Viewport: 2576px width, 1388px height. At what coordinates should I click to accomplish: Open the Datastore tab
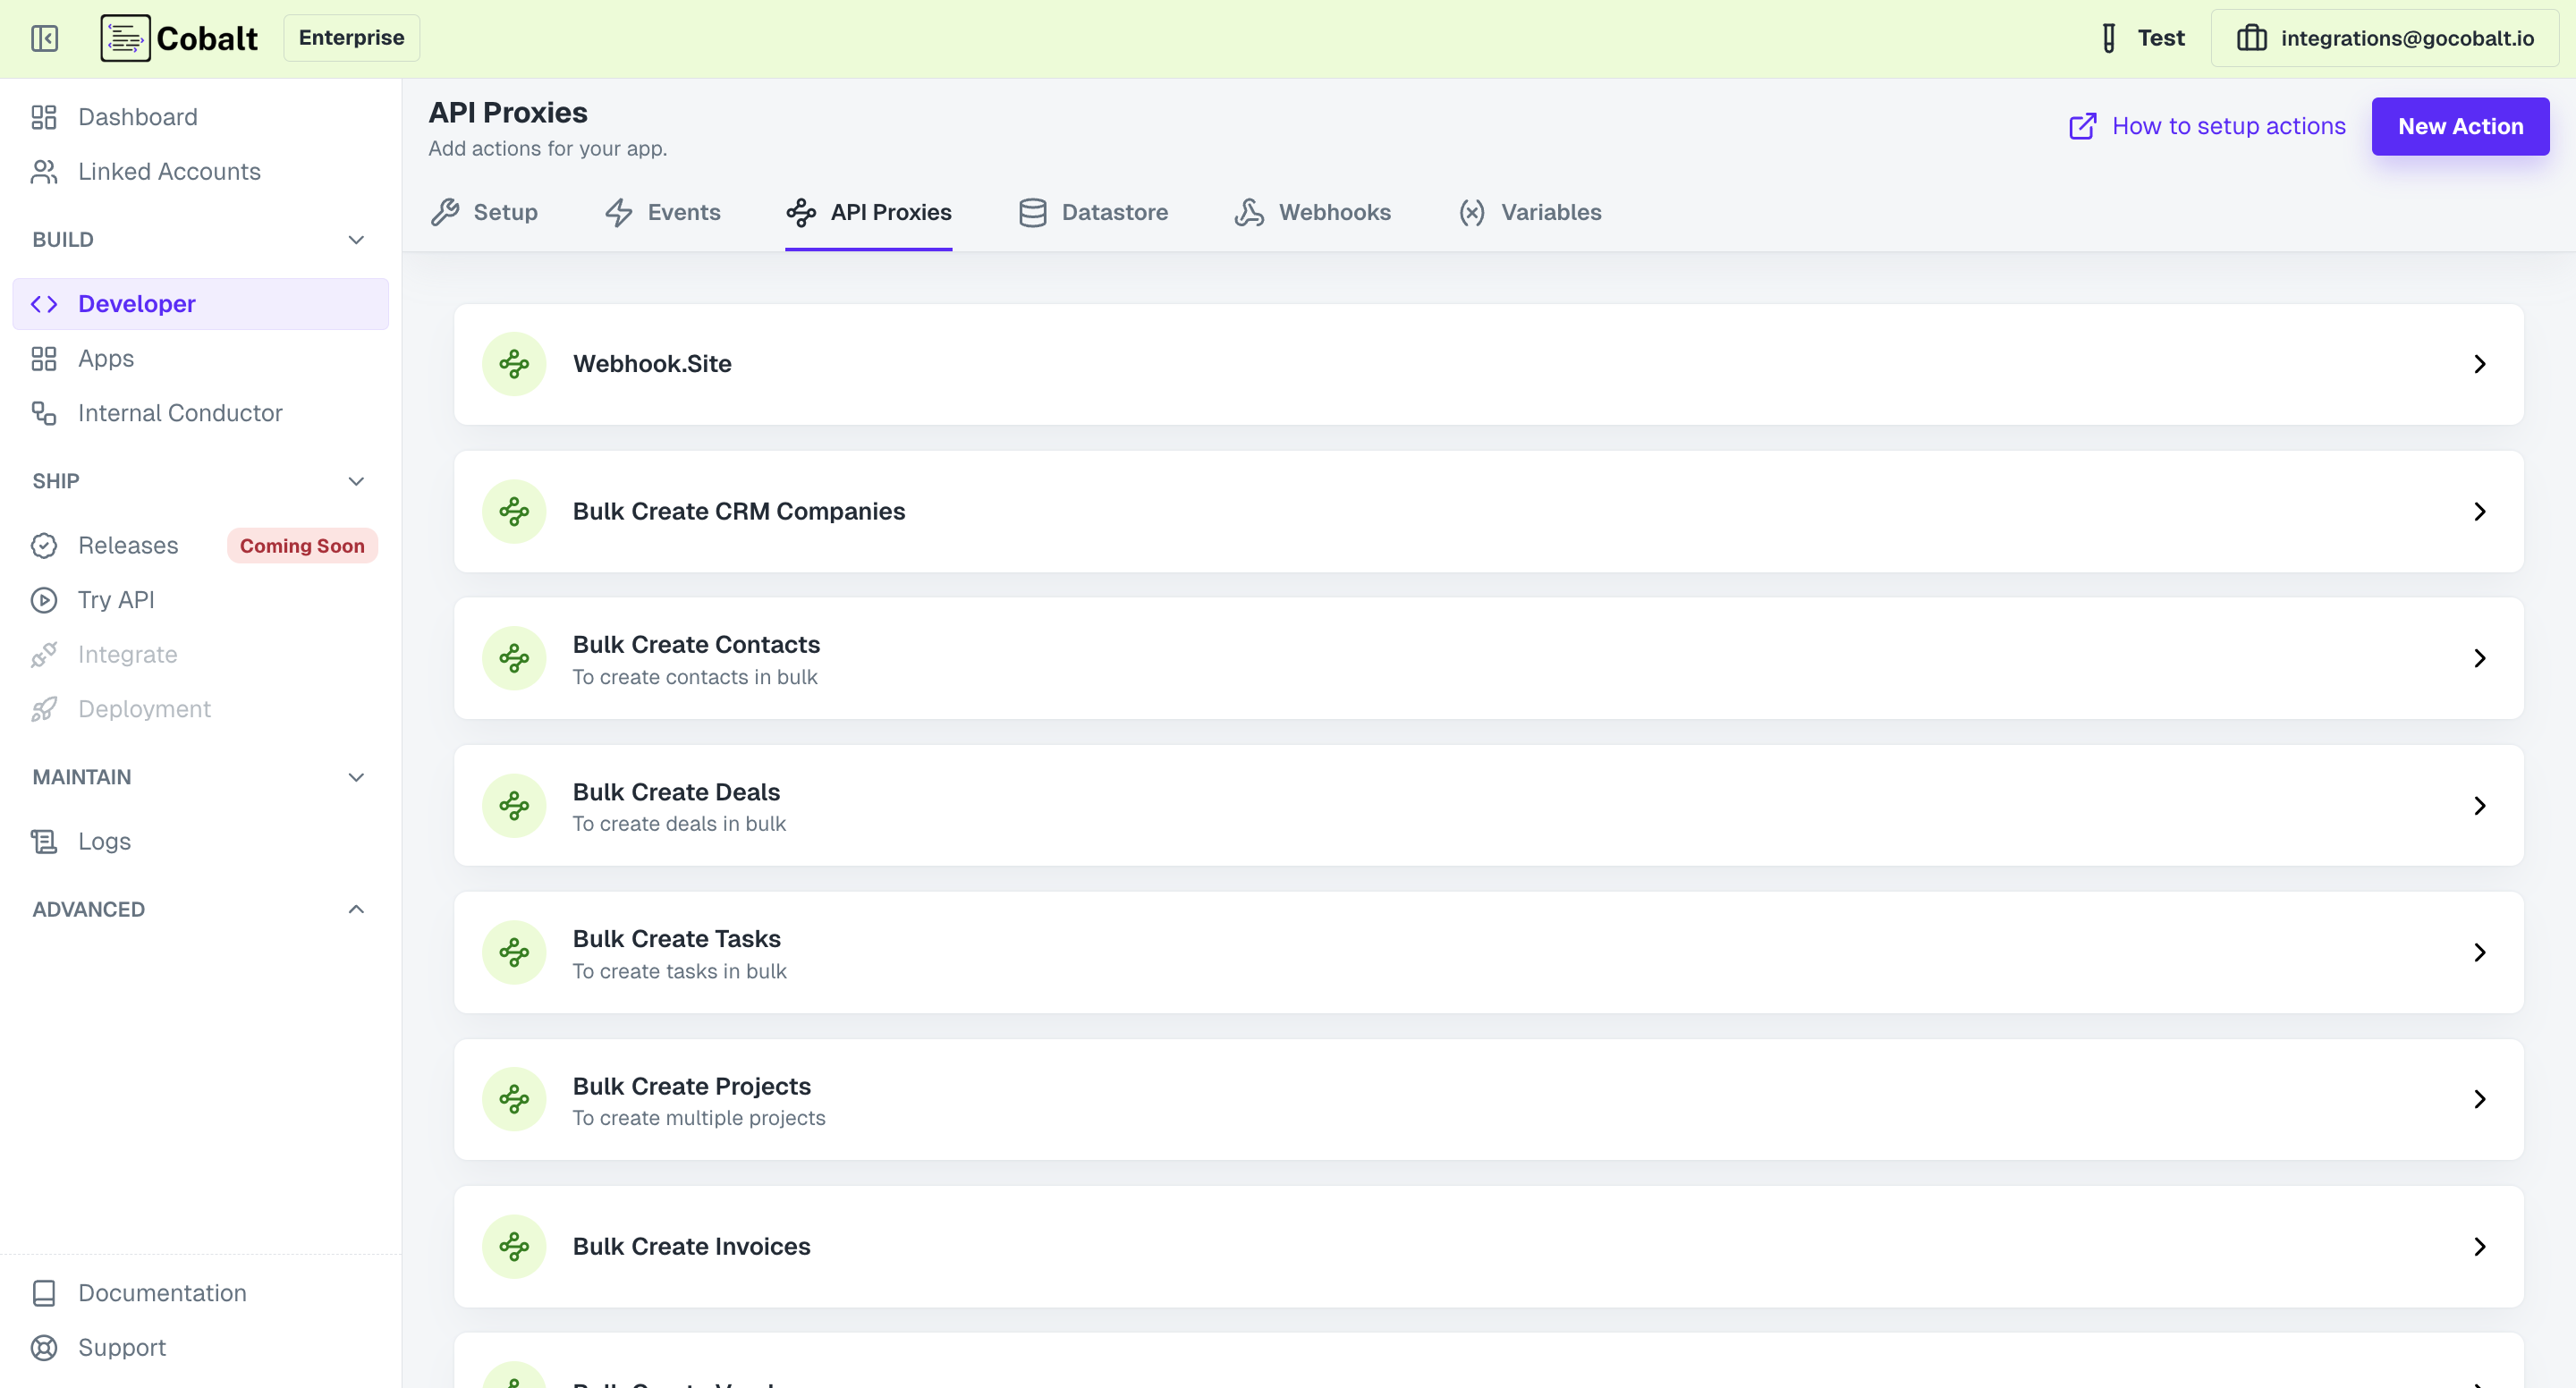(x=1094, y=212)
